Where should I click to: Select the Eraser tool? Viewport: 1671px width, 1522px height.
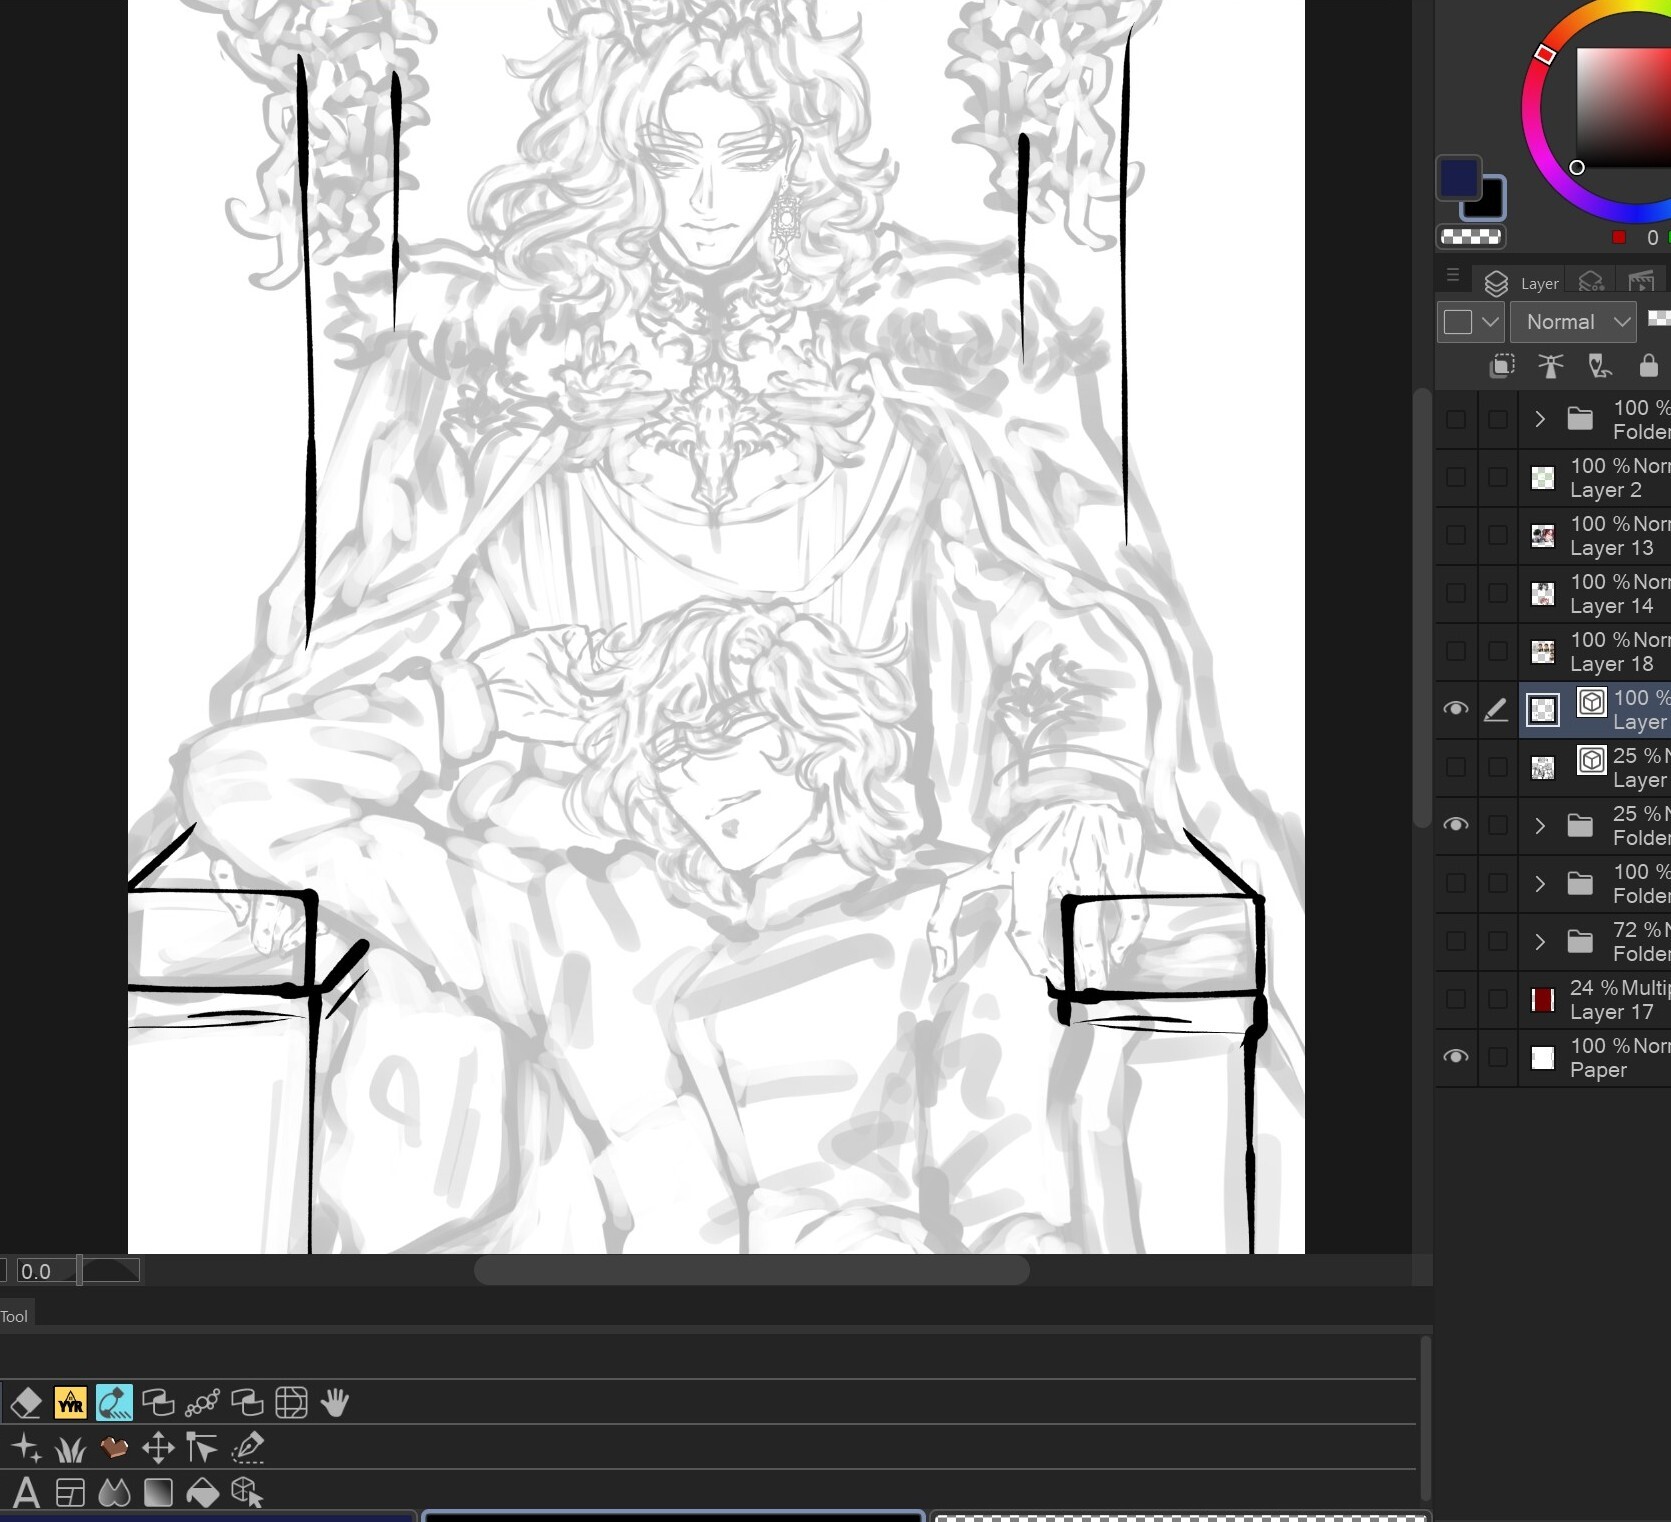[26, 1403]
